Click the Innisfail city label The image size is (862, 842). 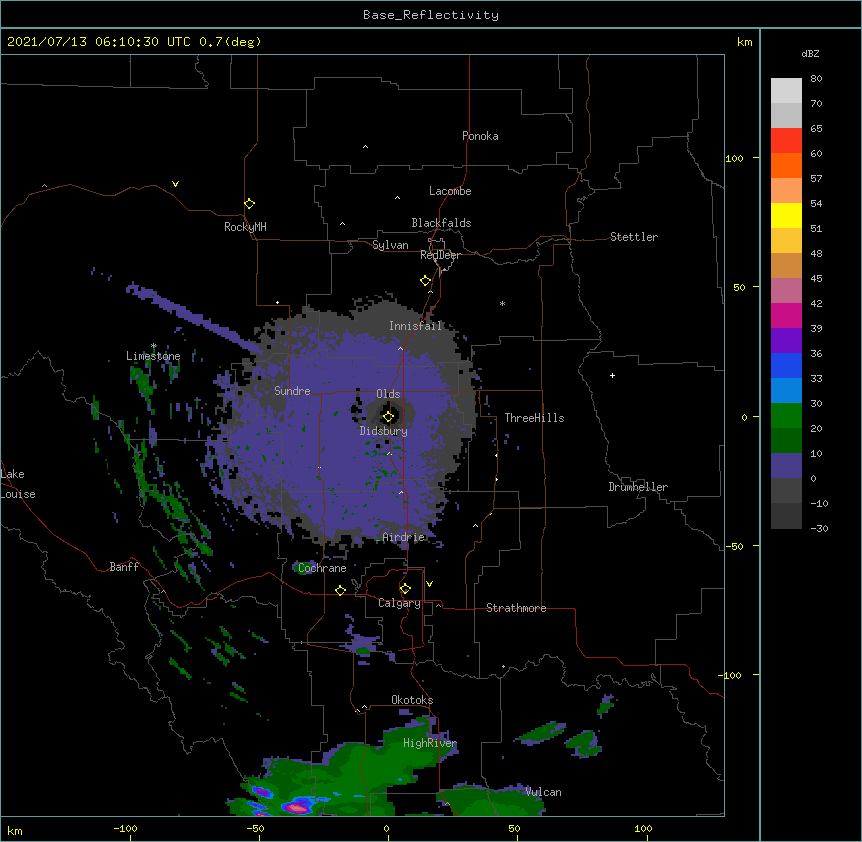click(x=416, y=326)
